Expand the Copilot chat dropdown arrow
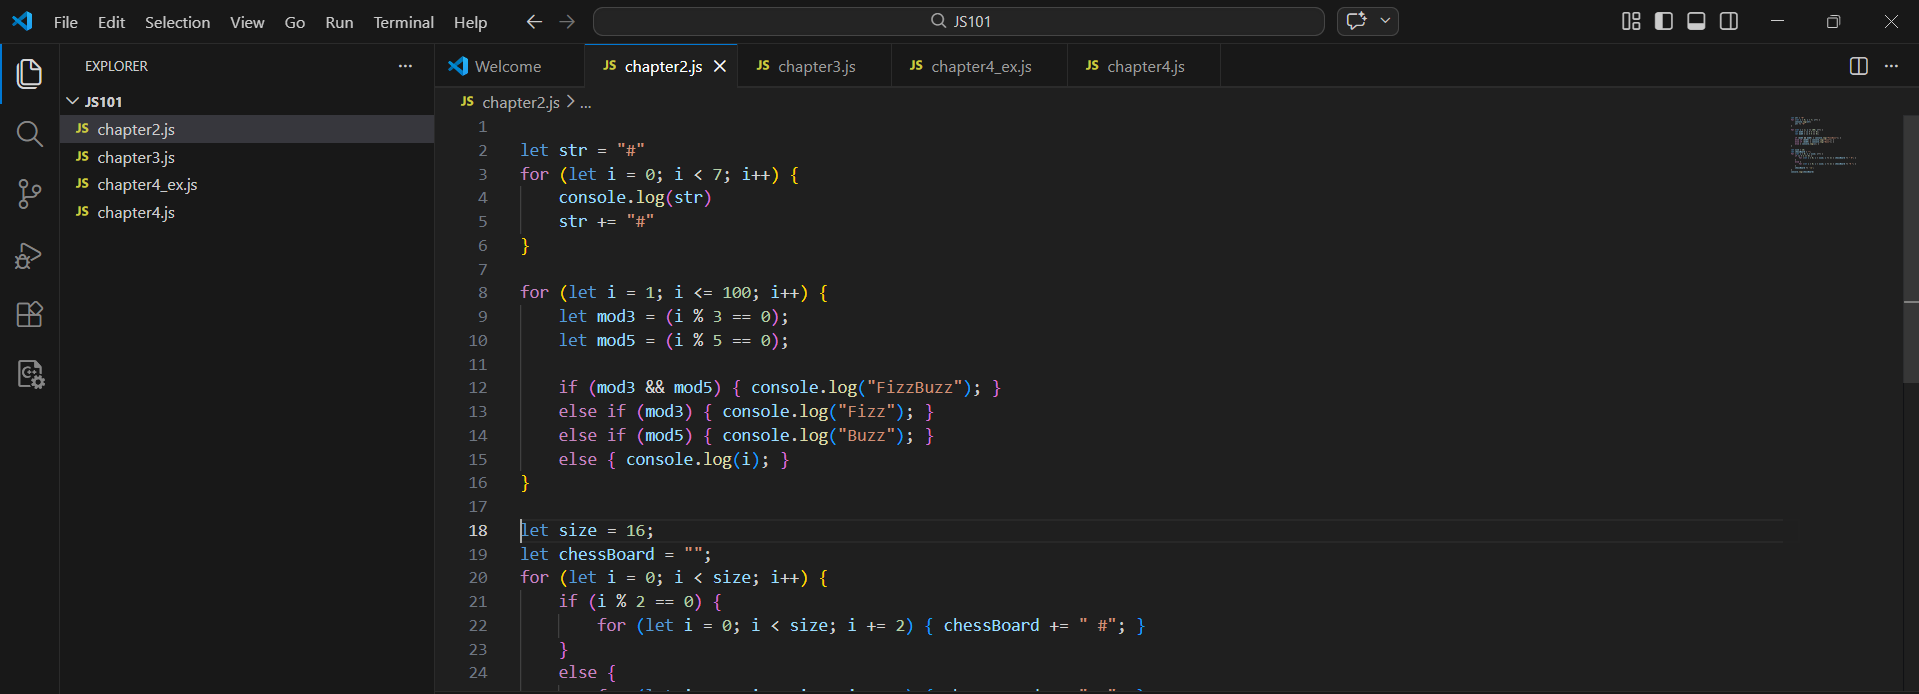Image resolution: width=1919 pixels, height=694 pixels. 1385,21
